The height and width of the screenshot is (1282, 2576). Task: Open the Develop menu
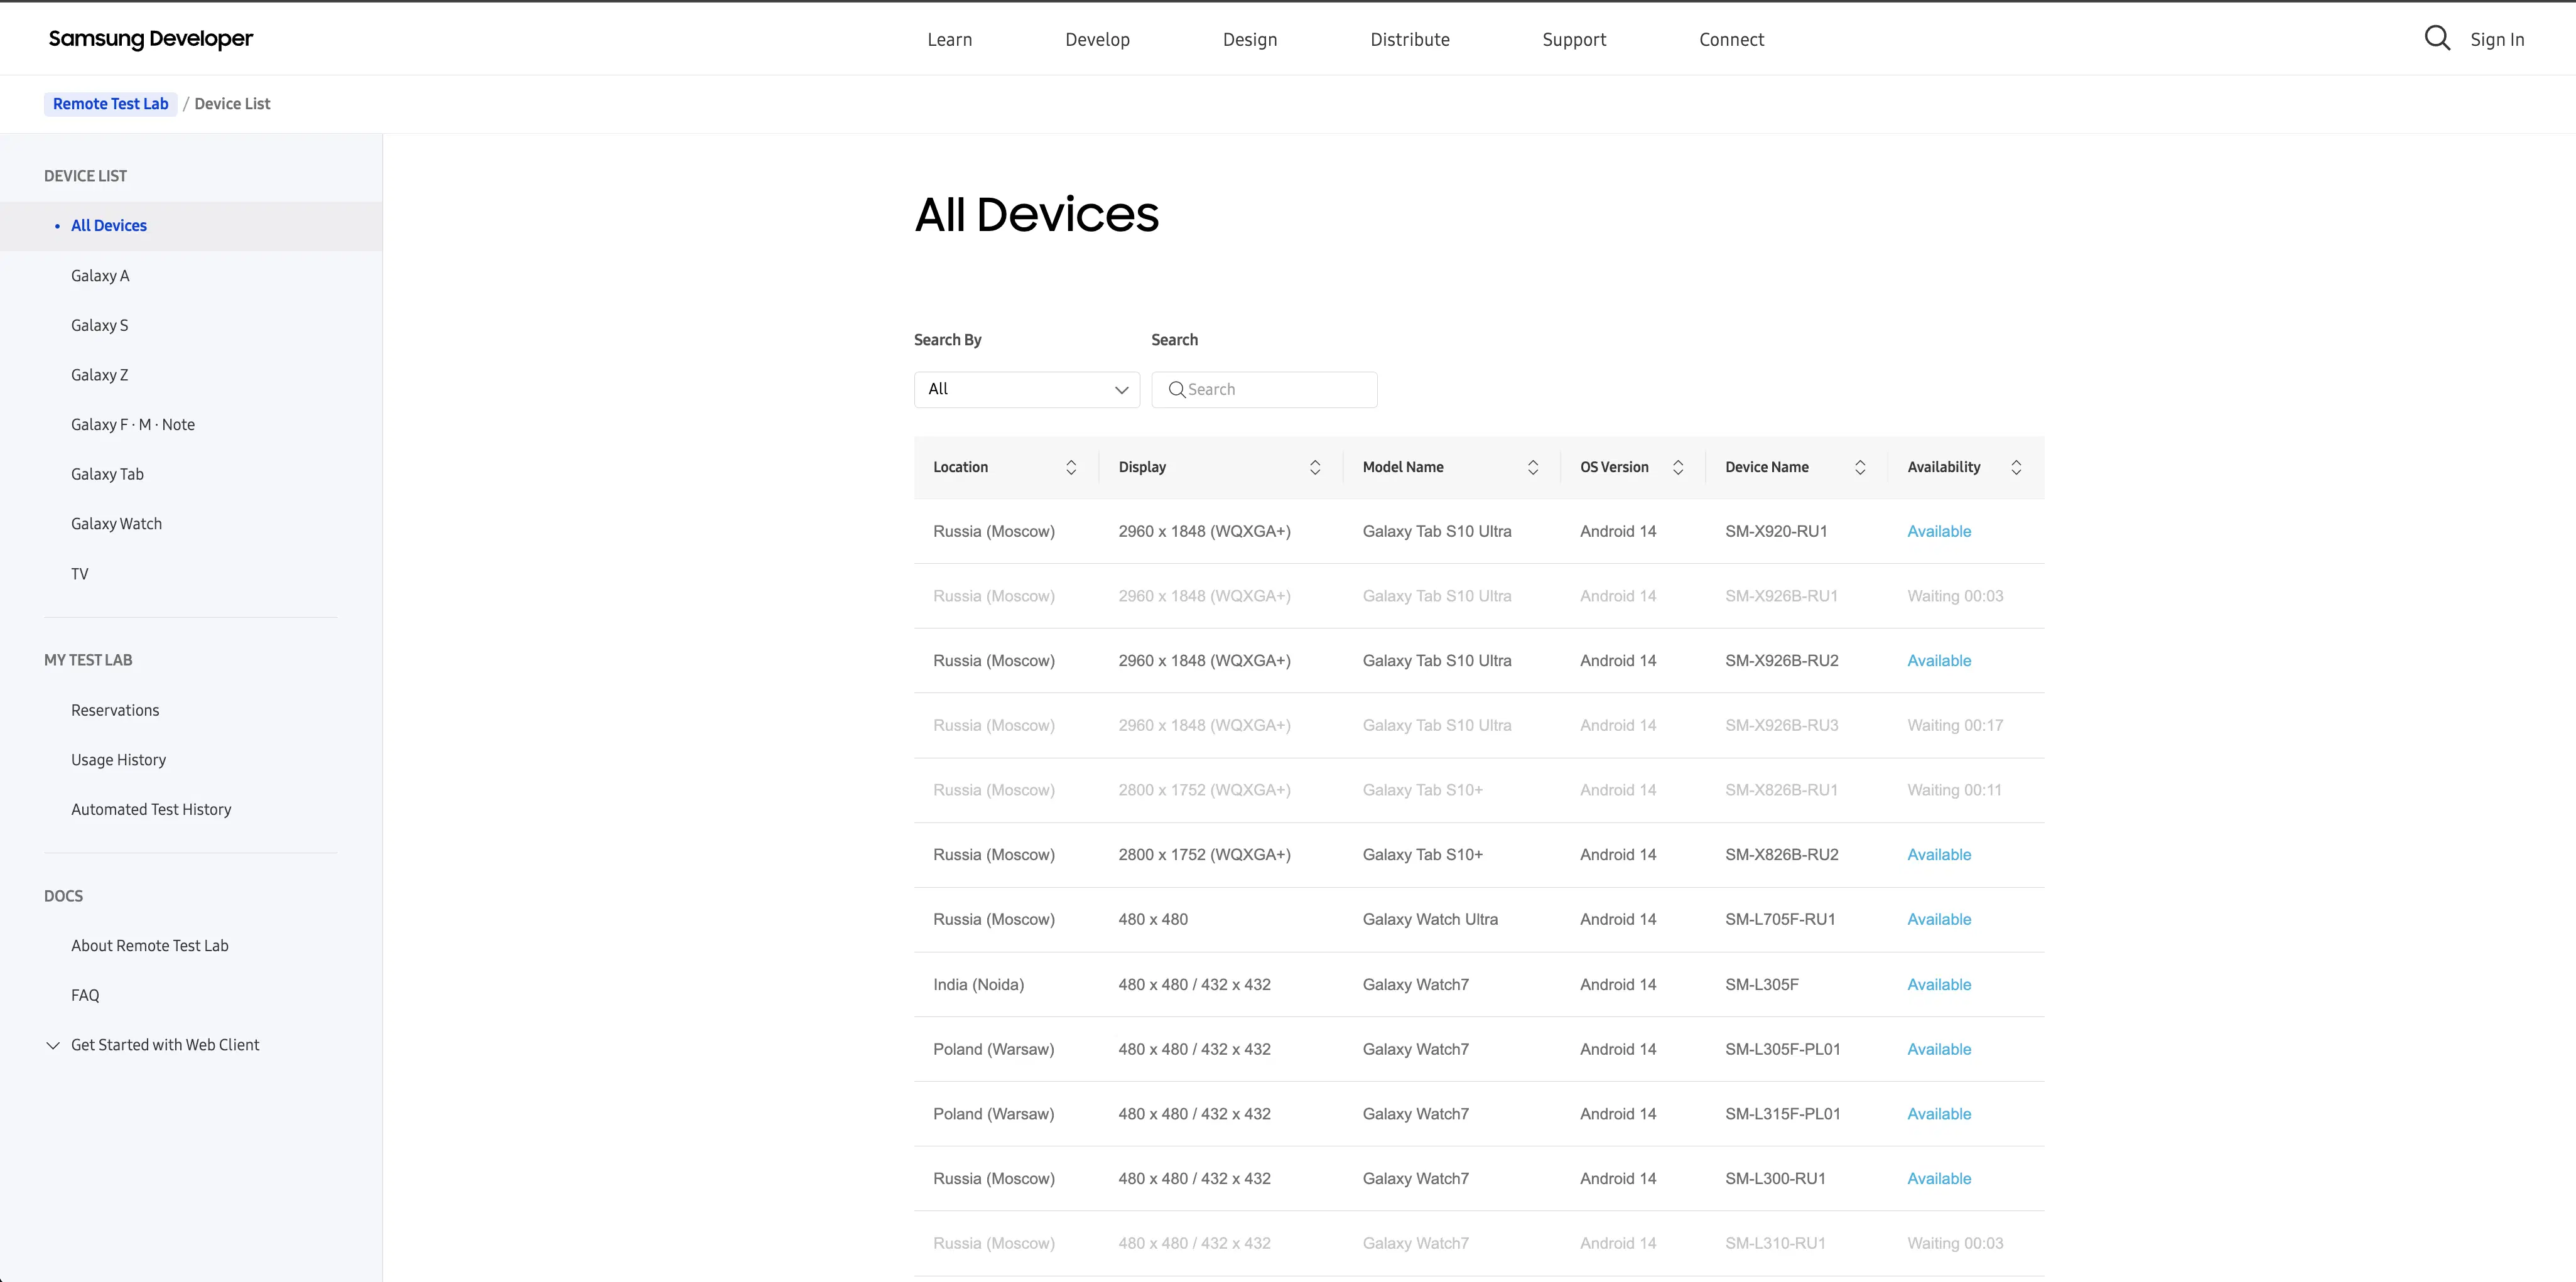coord(1097,39)
